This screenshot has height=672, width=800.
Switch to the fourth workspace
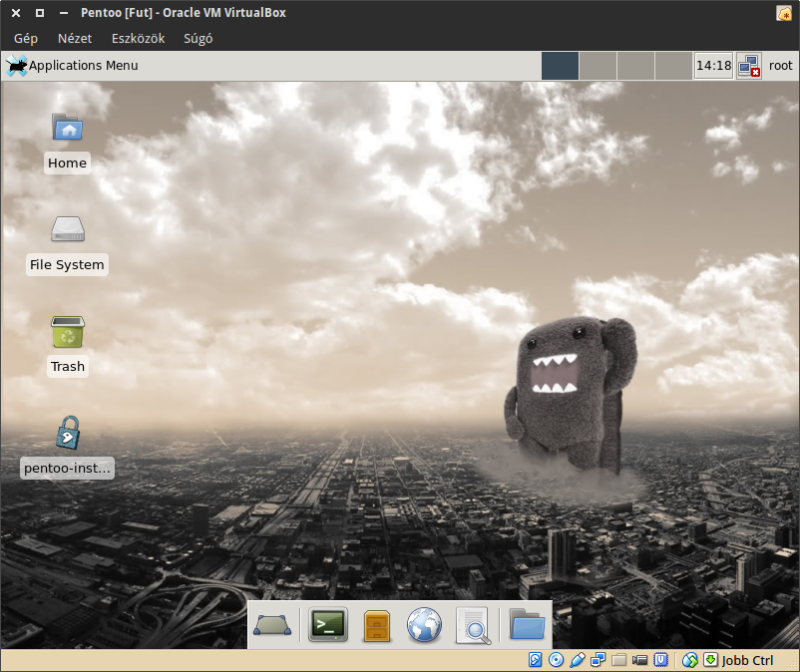coord(673,66)
